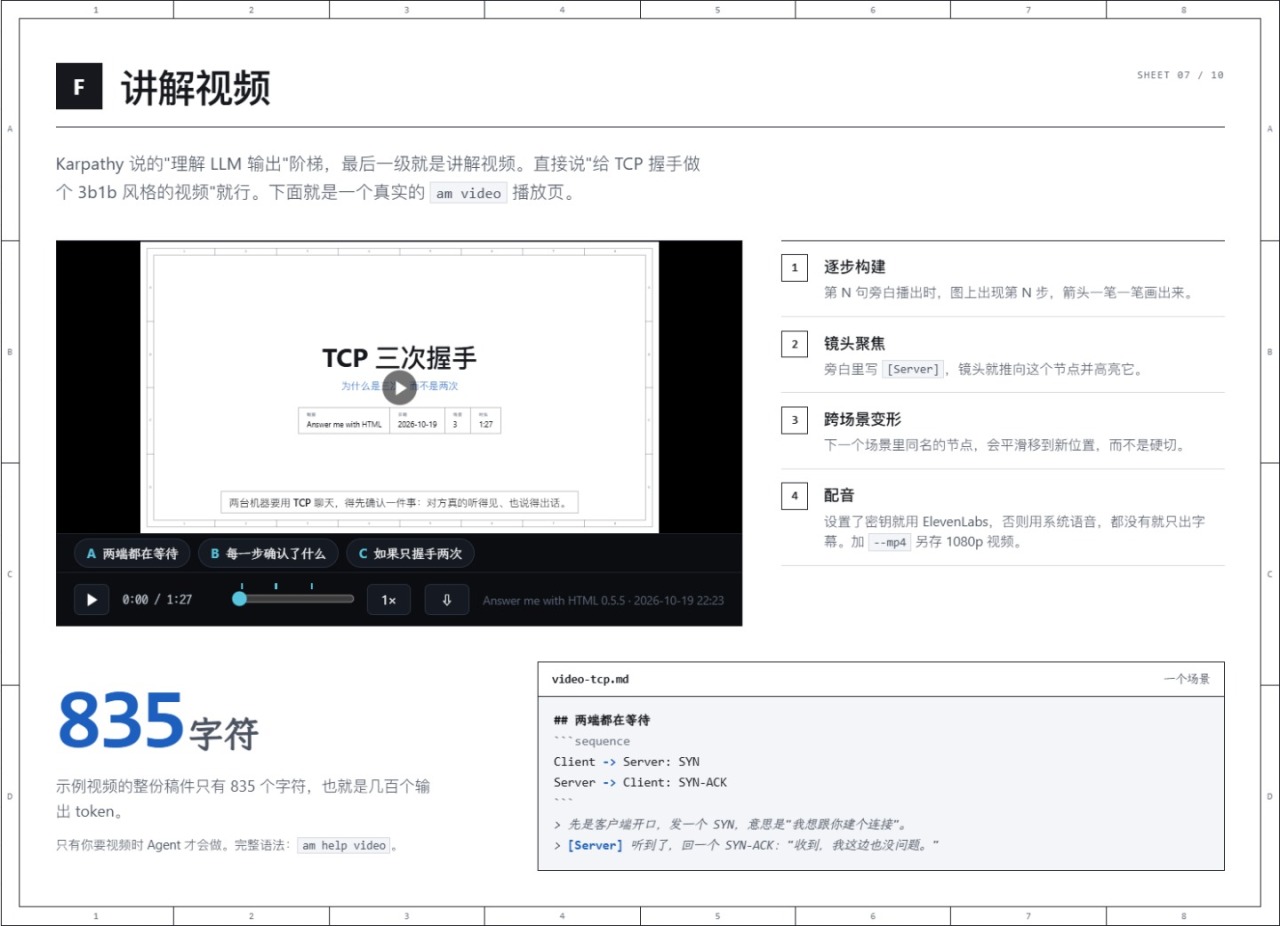Click the 配音 heading
Viewport: 1280px width, 926px height.
click(x=839, y=495)
